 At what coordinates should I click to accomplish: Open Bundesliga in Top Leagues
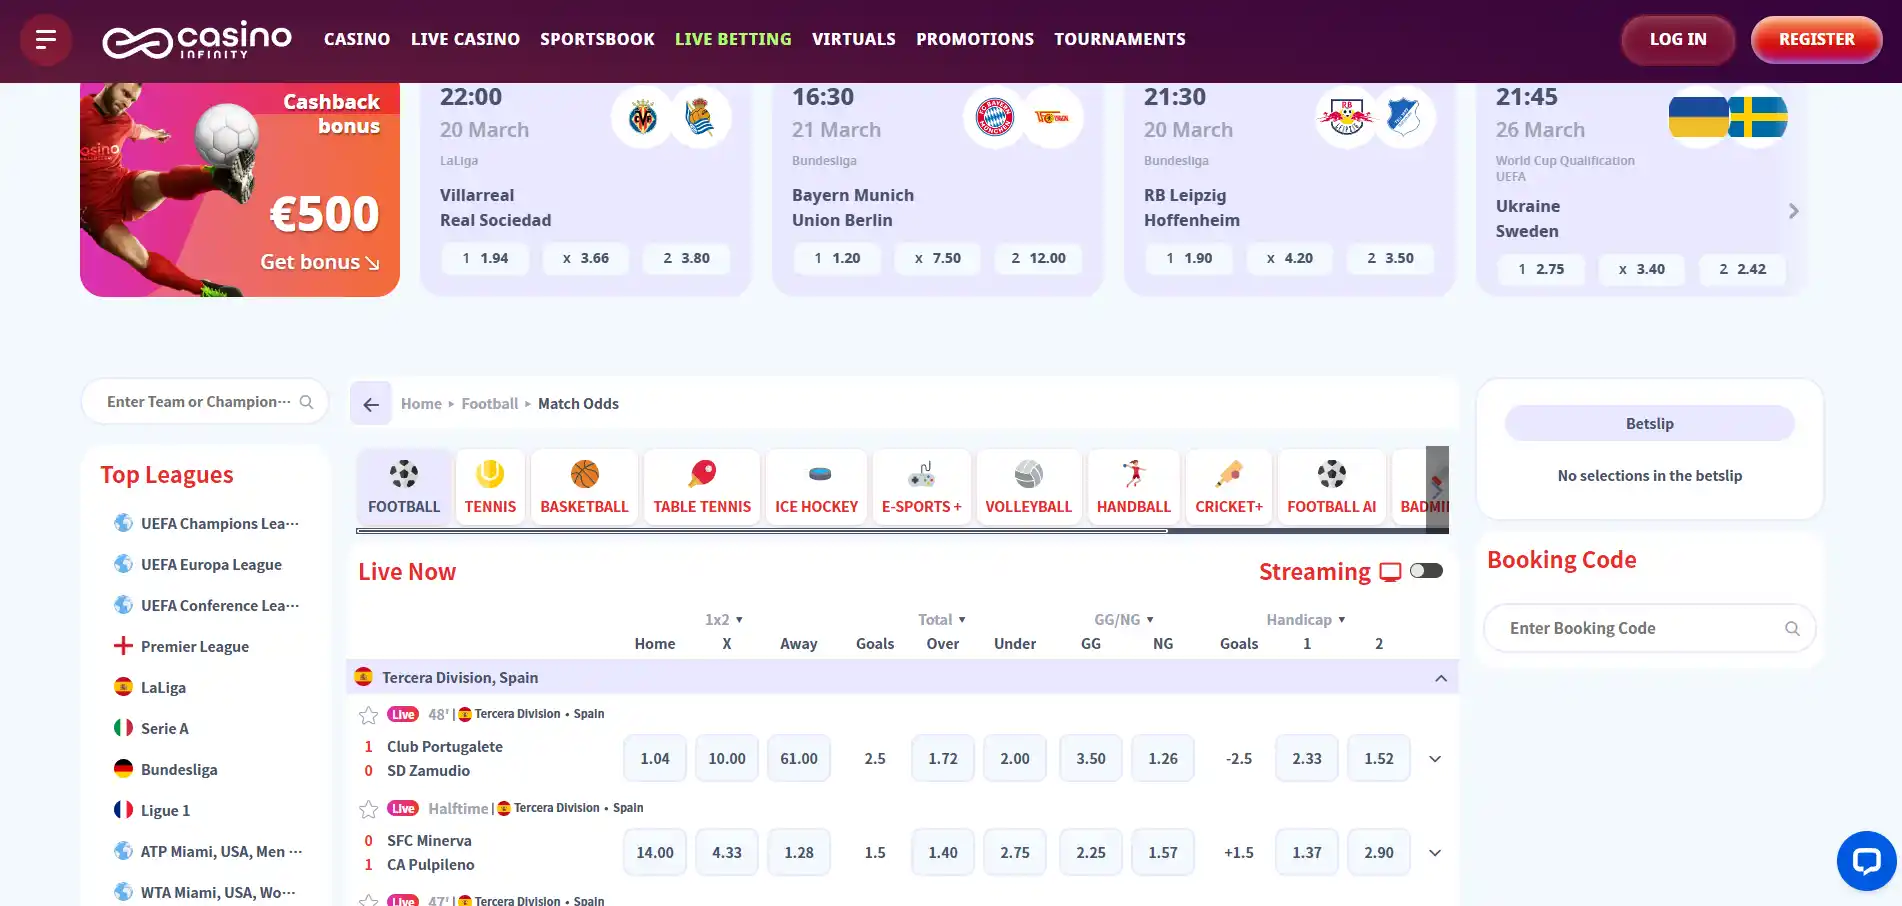(x=179, y=770)
